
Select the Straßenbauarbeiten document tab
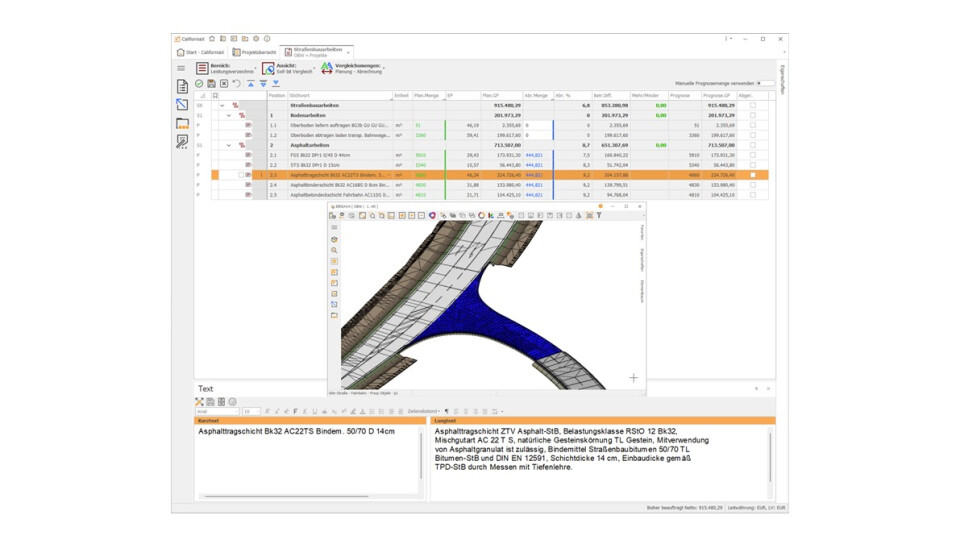[317, 52]
